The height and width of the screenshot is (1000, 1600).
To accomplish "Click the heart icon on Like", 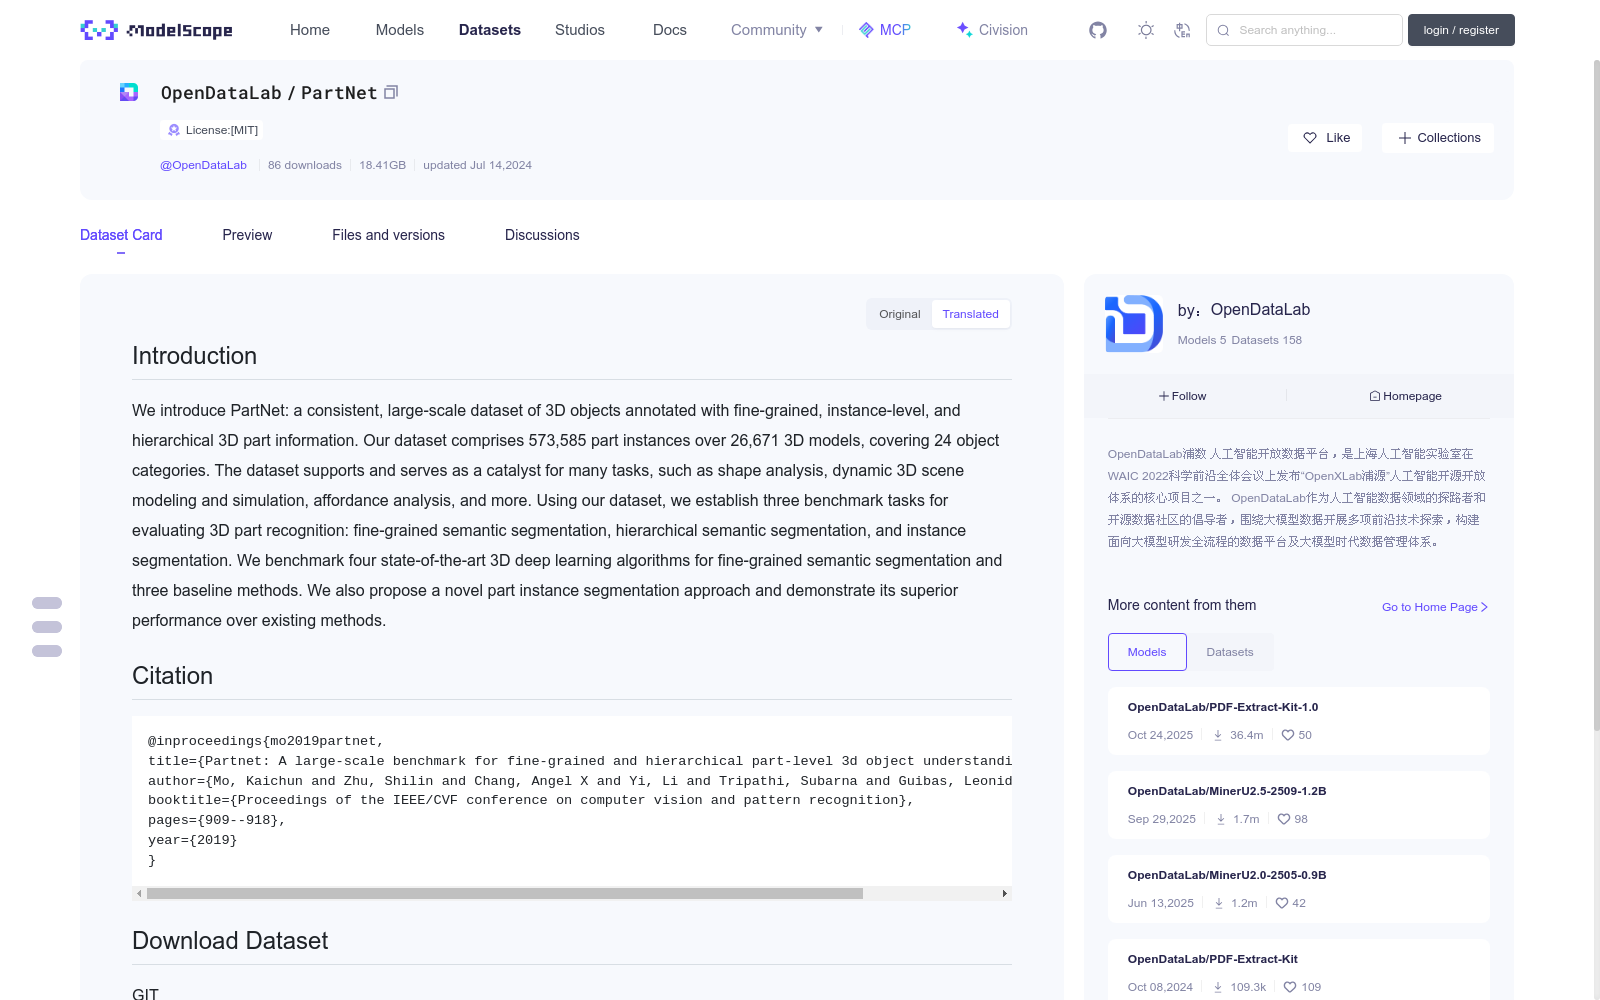I will 1310,138.
